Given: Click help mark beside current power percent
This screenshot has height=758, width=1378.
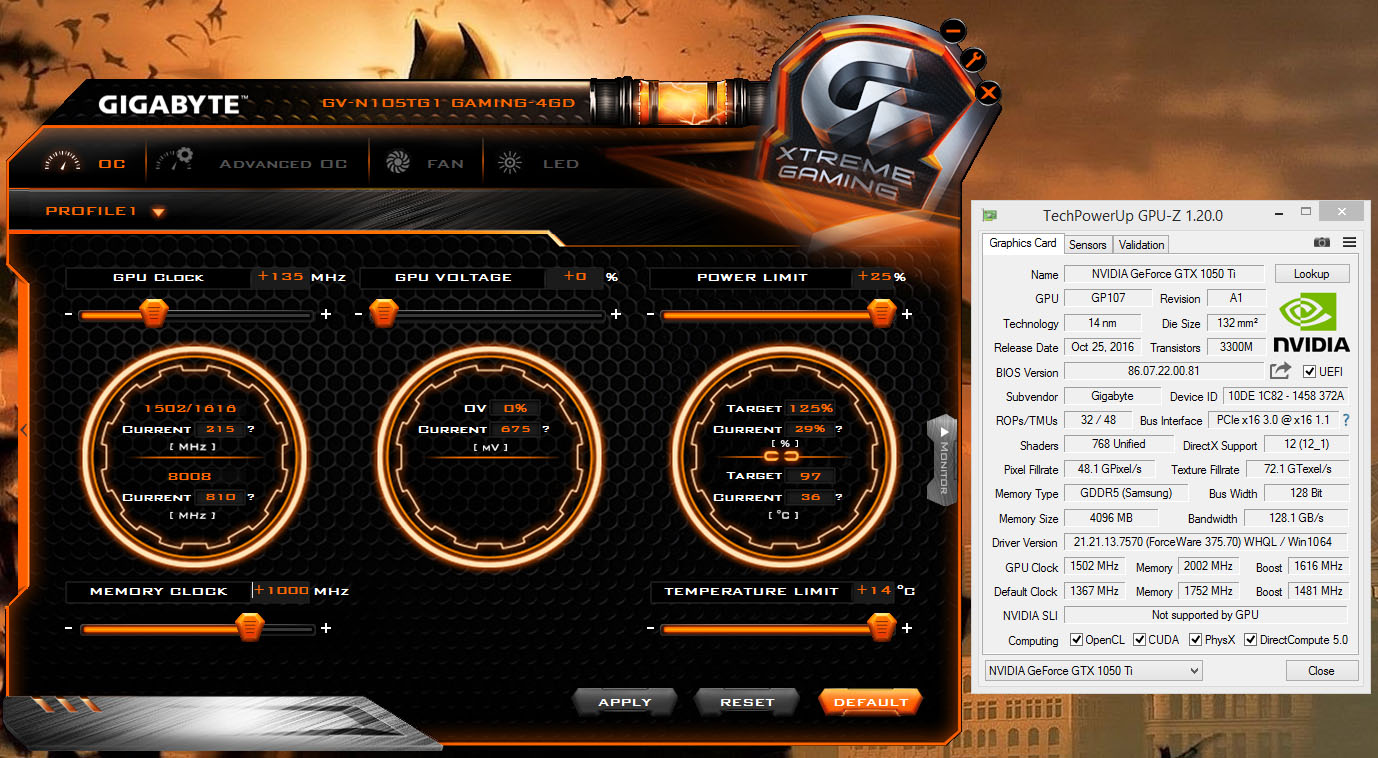Looking at the screenshot, I should [x=841, y=429].
